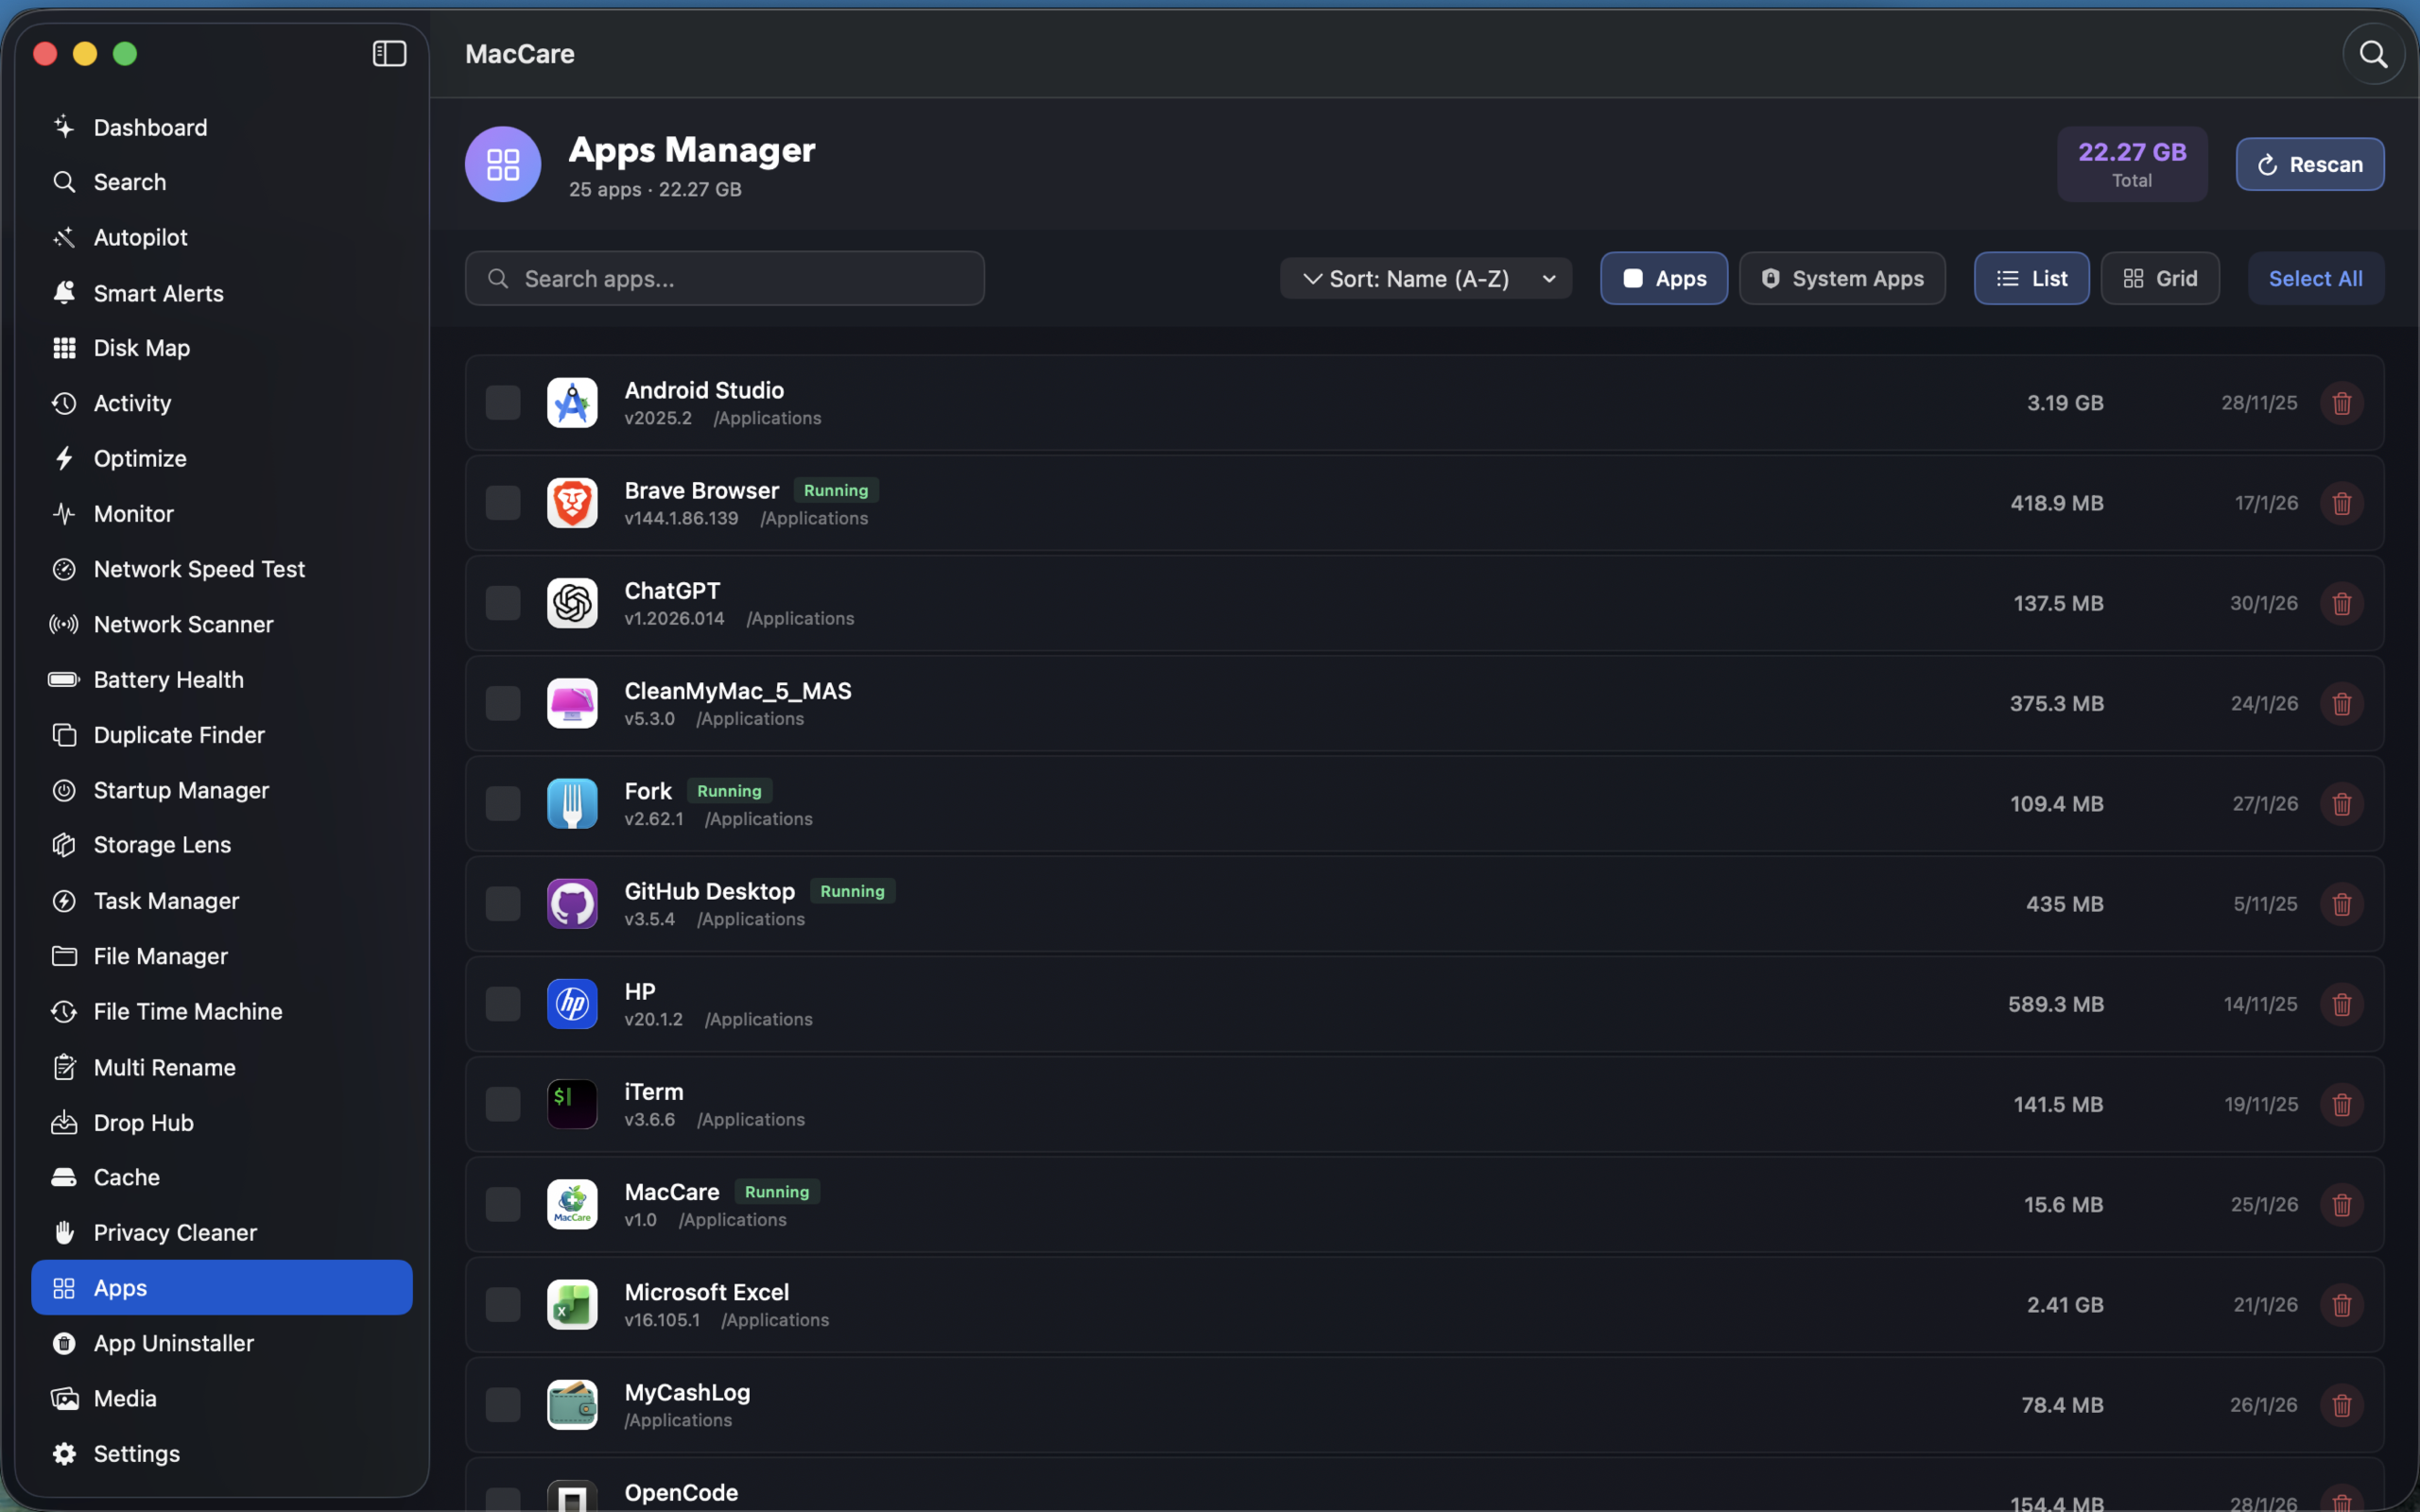
Task: Switch to the Apps filter tab
Action: click(1664, 278)
